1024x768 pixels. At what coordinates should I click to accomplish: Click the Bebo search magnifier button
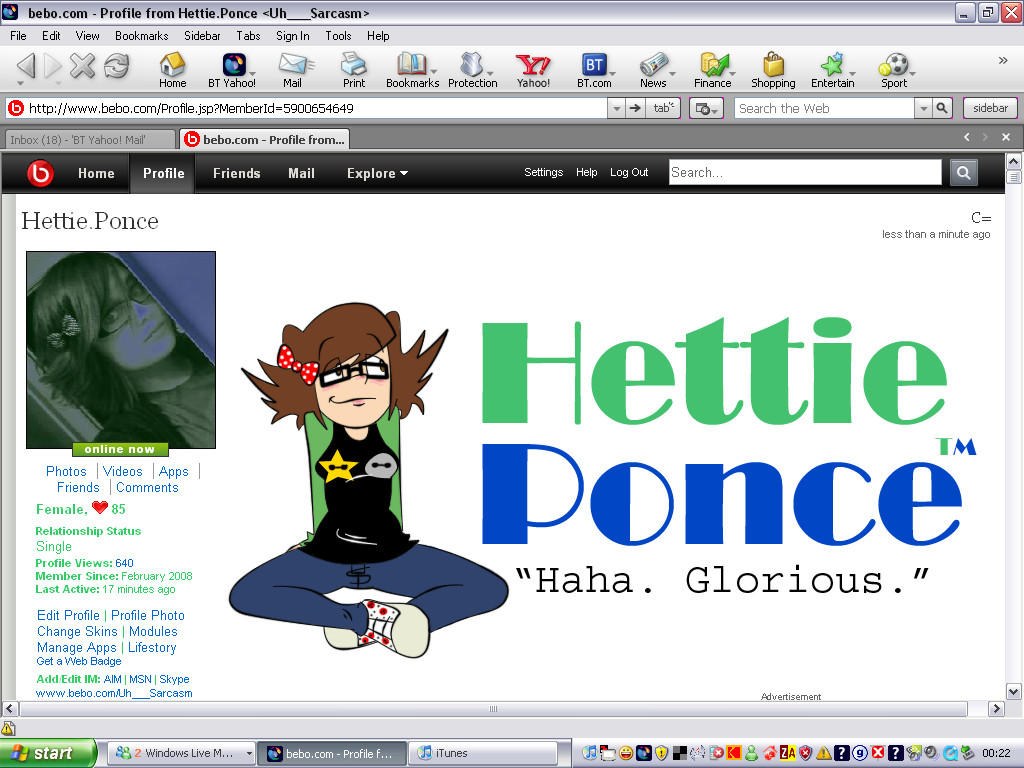tap(963, 172)
